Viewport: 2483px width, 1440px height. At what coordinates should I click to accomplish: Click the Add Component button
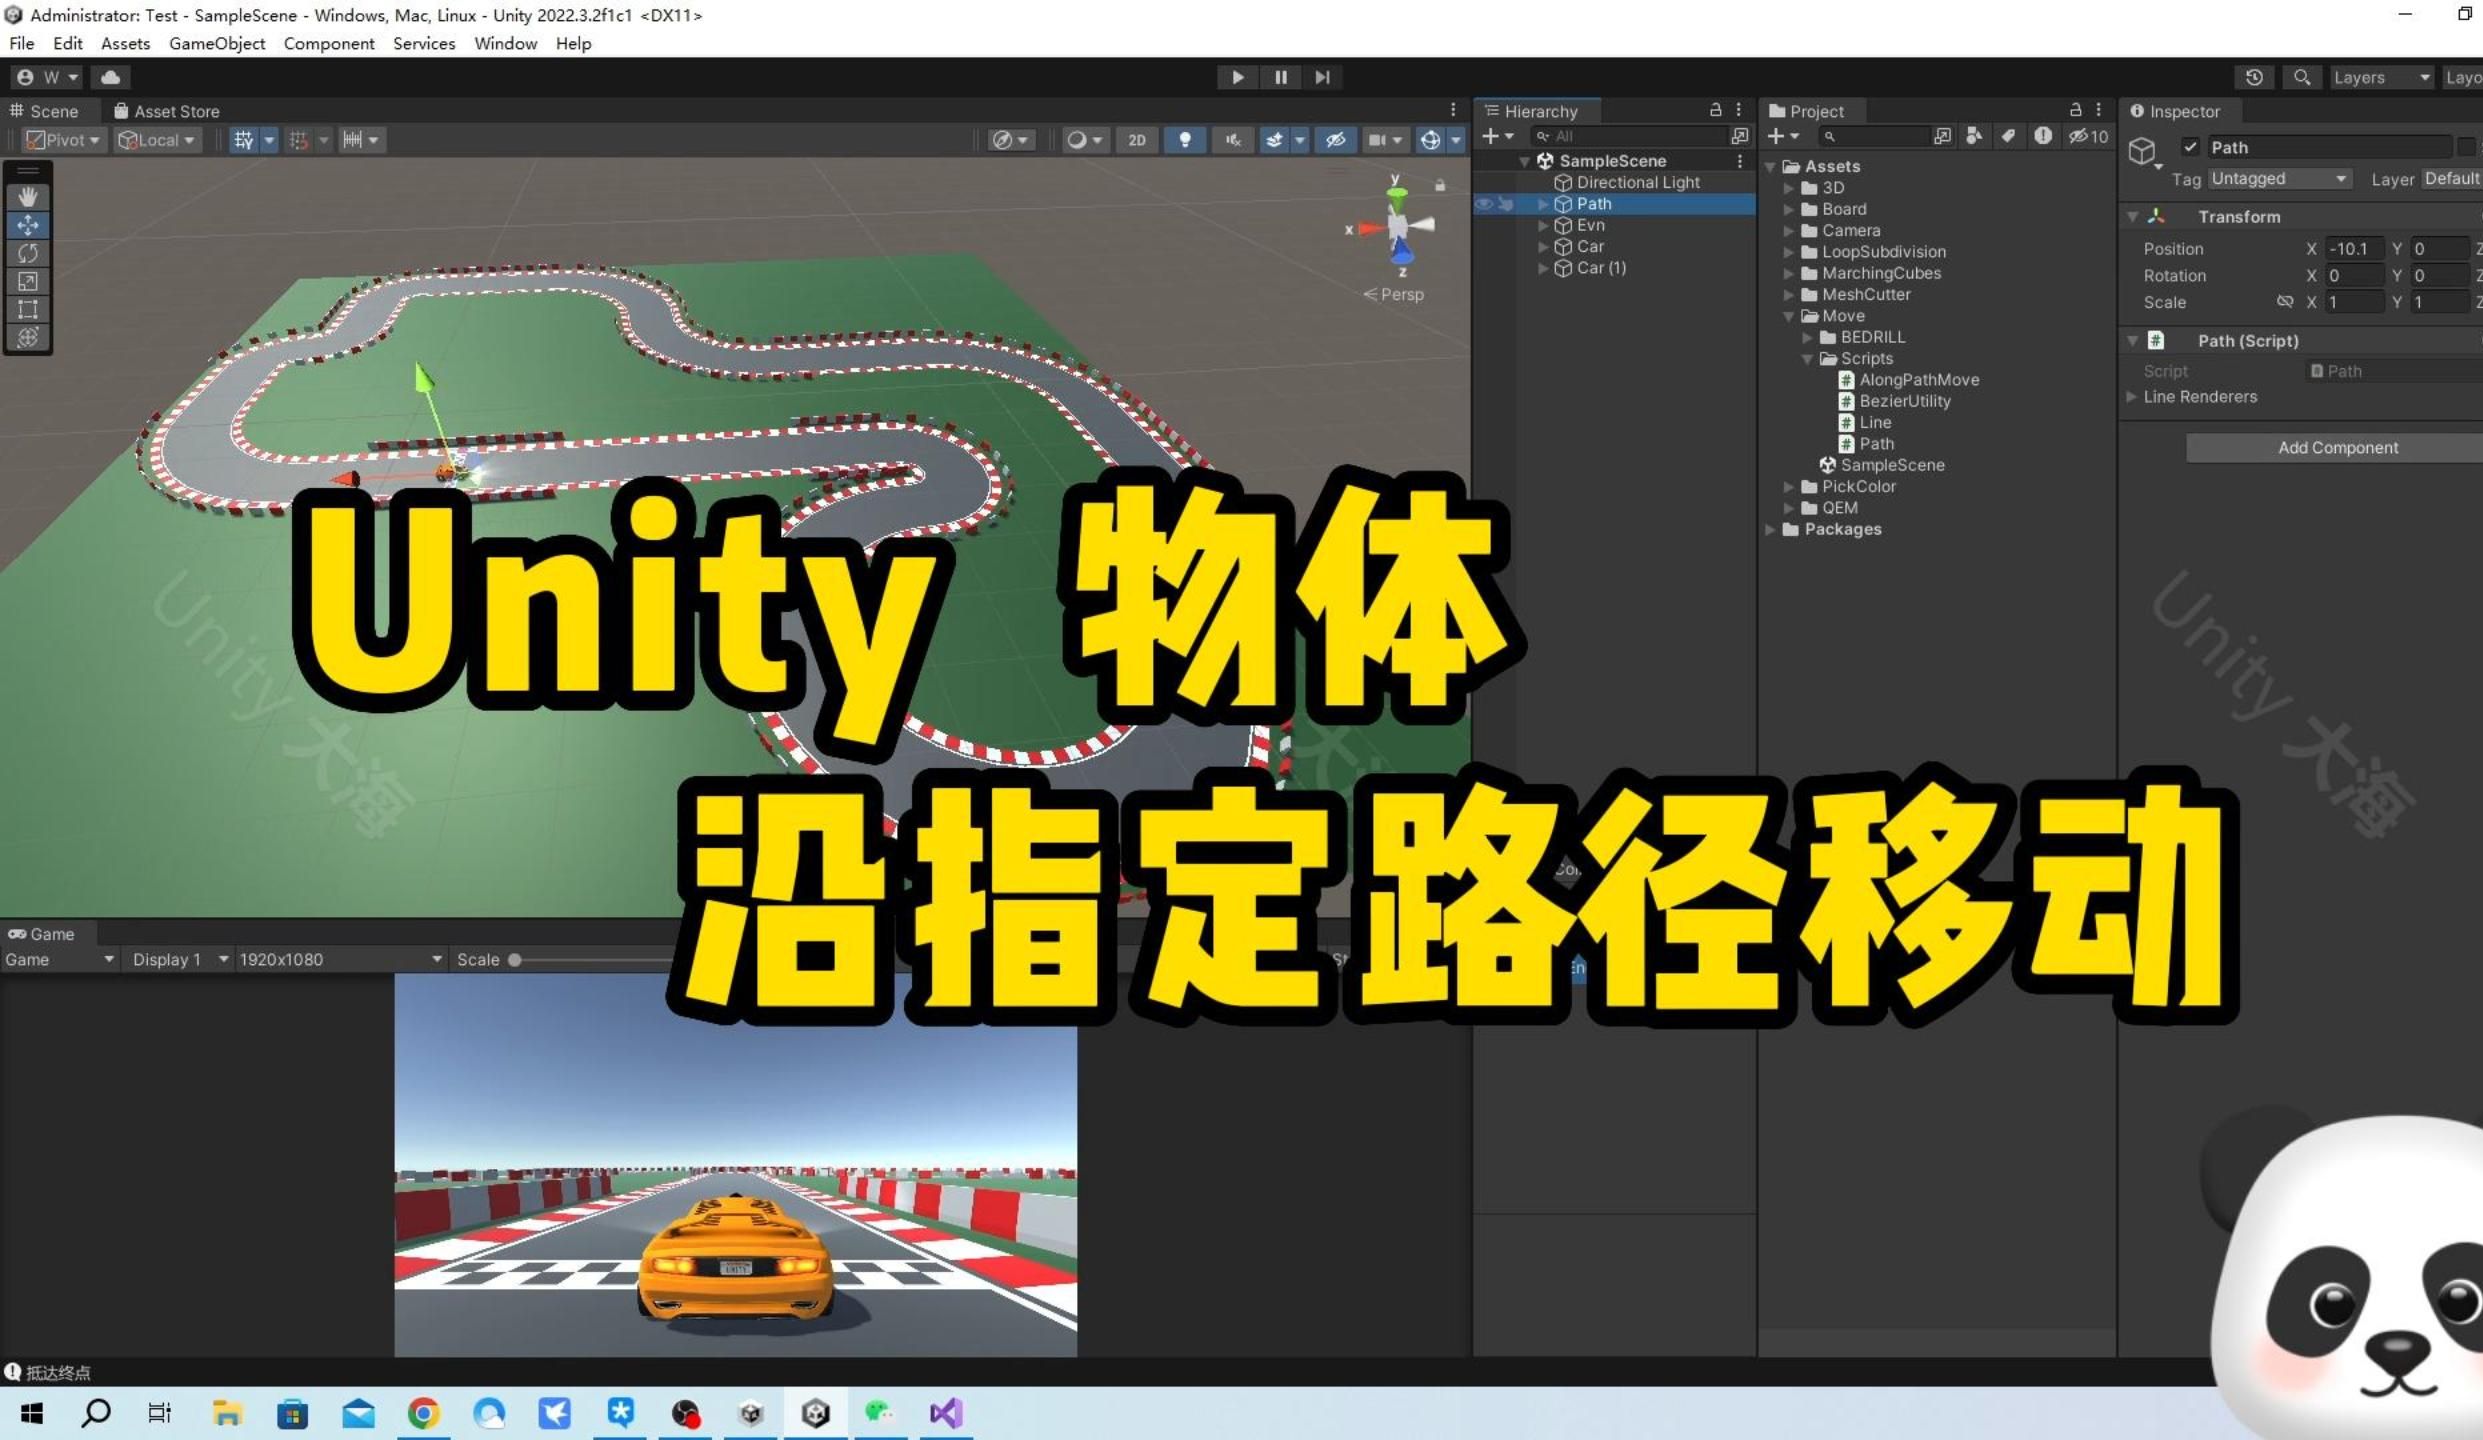2336,447
